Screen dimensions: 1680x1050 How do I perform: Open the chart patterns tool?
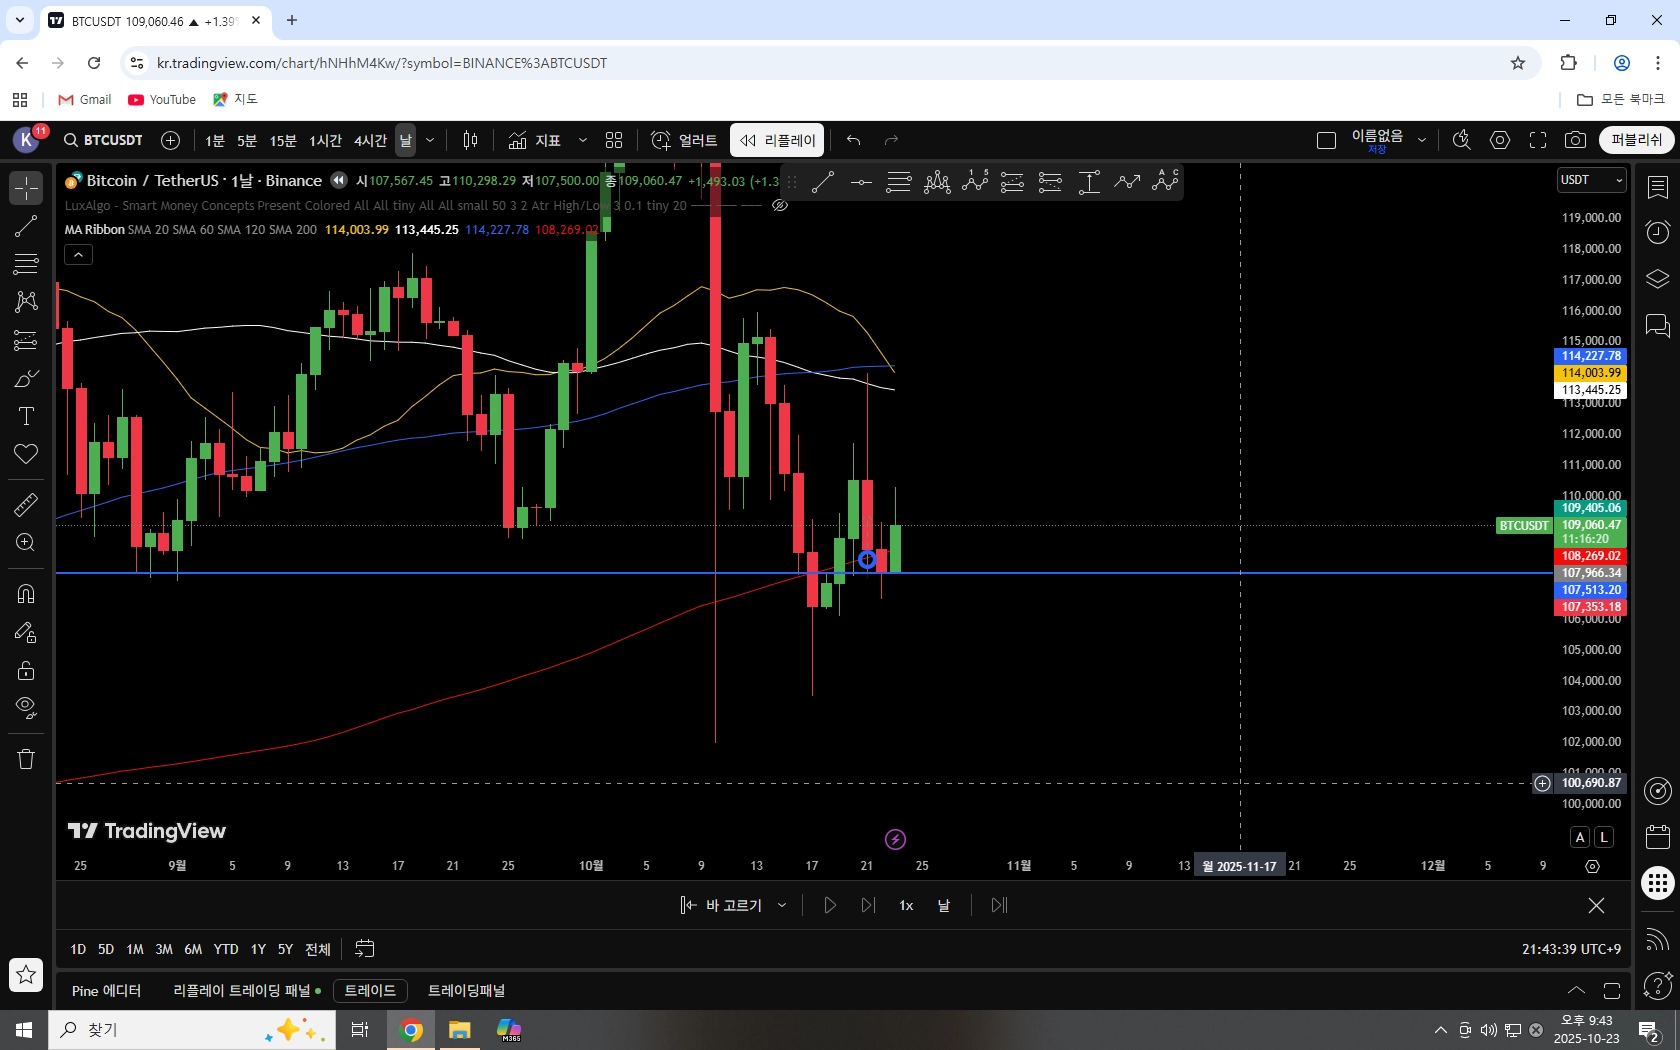(26, 302)
